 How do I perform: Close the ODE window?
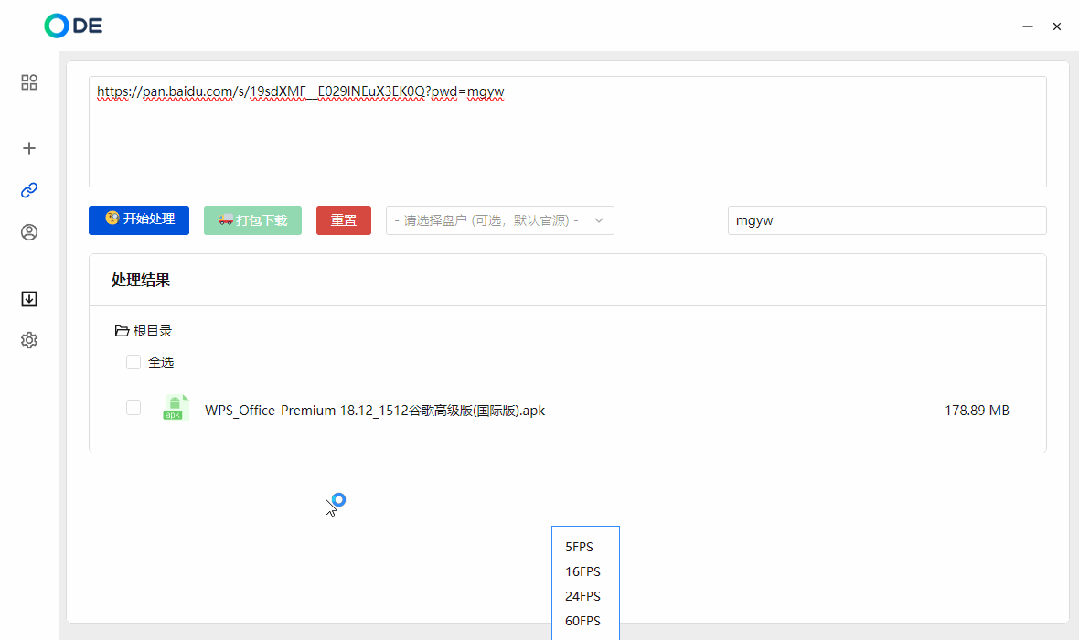tap(1057, 26)
